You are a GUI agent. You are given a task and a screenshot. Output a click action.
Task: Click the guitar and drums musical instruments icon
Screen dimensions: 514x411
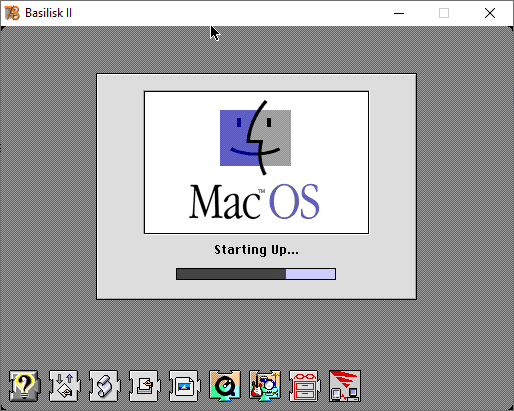265,386
